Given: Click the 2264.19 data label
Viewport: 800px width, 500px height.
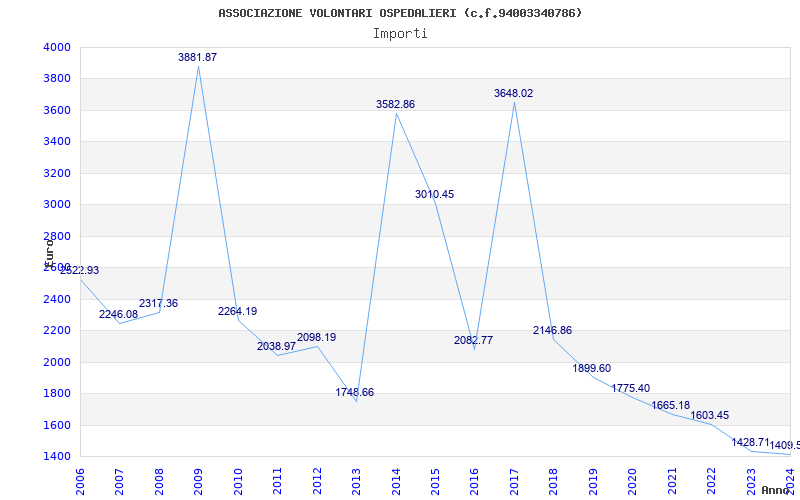Looking at the screenshot, I should click(237, 311).
